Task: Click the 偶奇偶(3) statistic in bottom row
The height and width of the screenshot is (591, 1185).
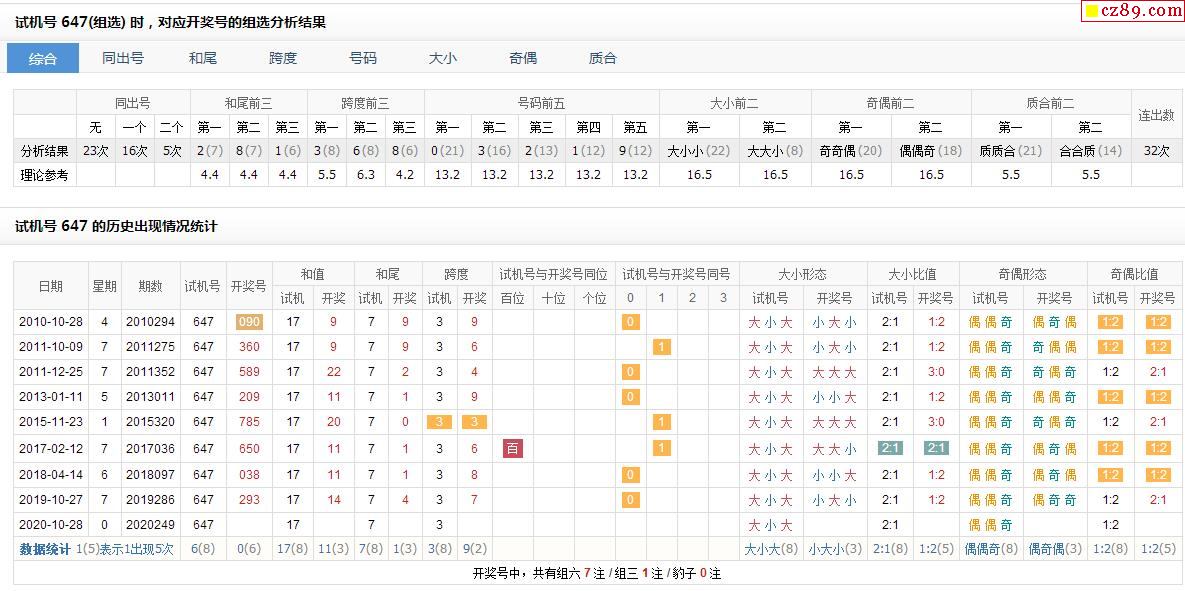Action: click(x=1055, y=549)
